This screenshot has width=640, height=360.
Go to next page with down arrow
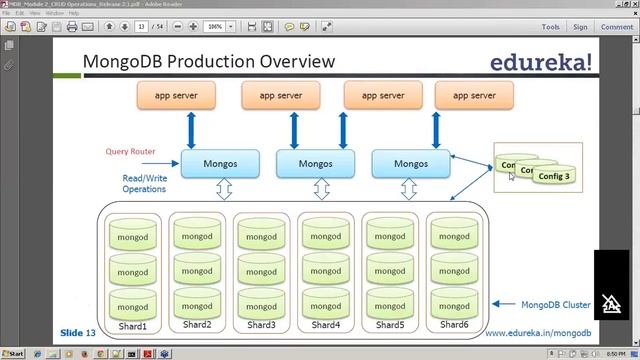(x=124, y=27)
